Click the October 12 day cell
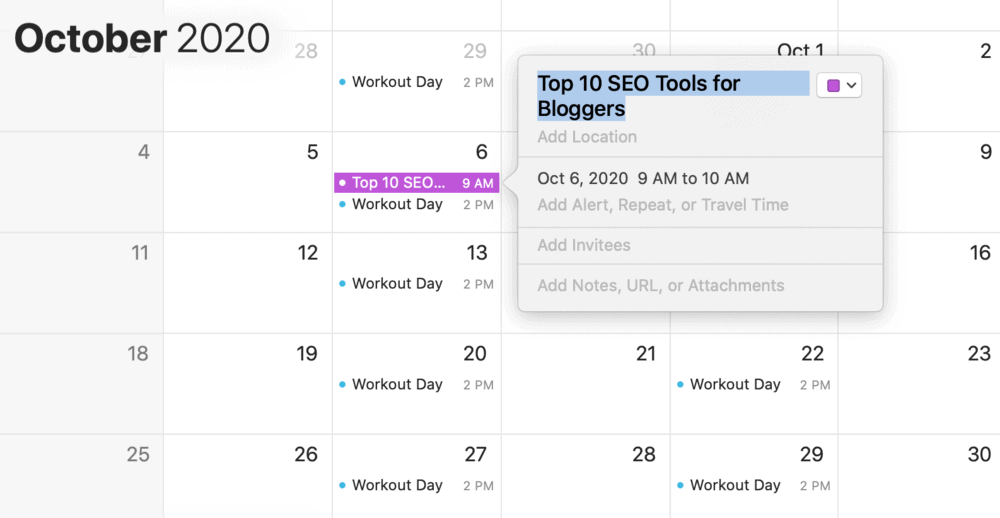 point(248,283)
